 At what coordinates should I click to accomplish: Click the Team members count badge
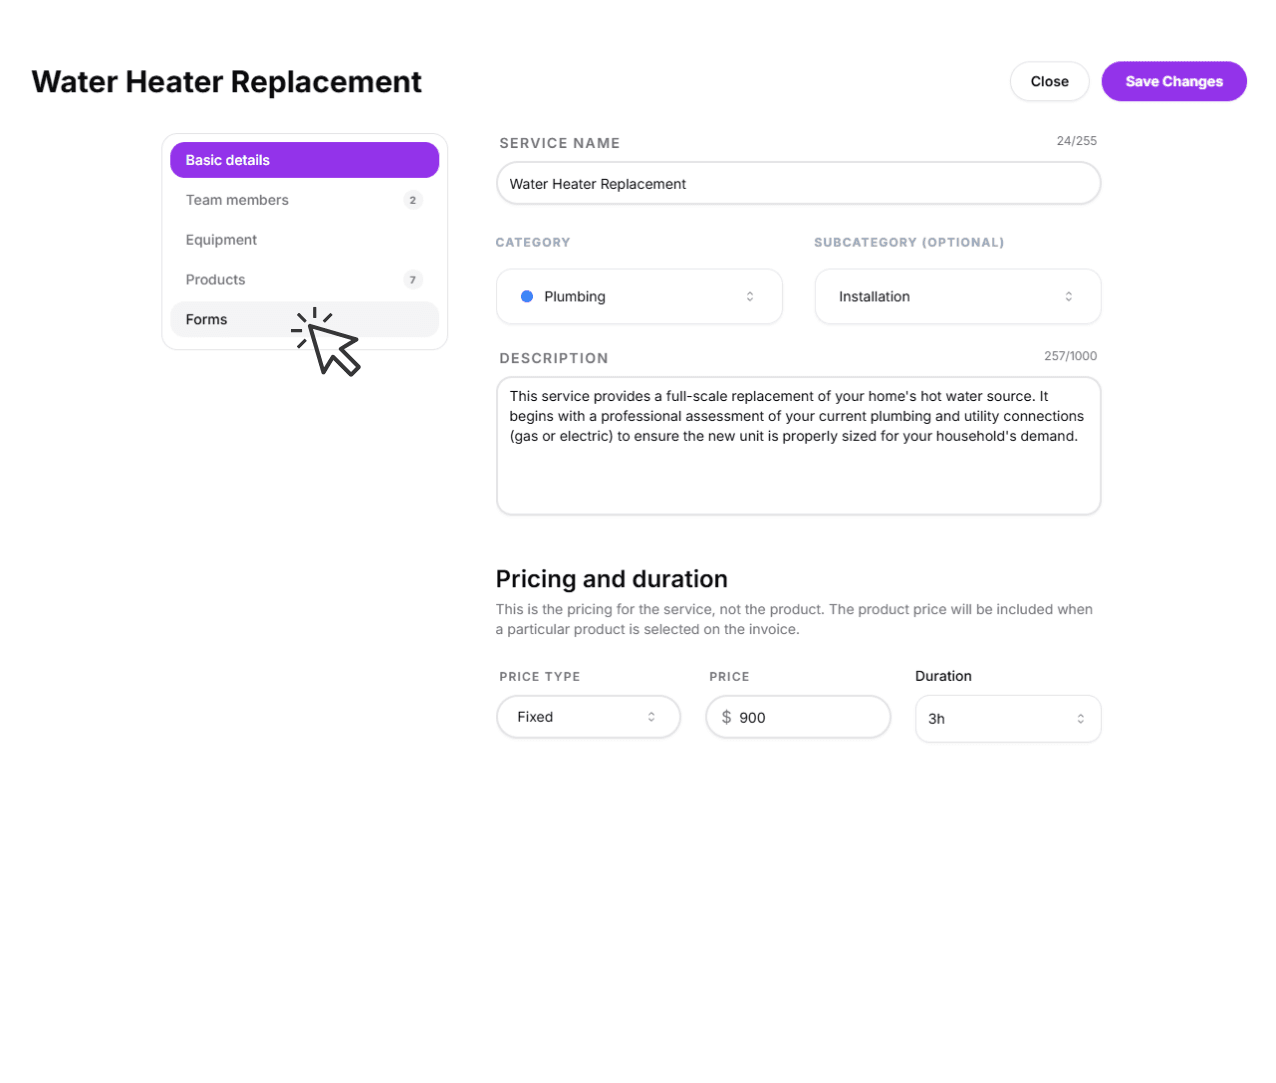(x=413, y=200)
